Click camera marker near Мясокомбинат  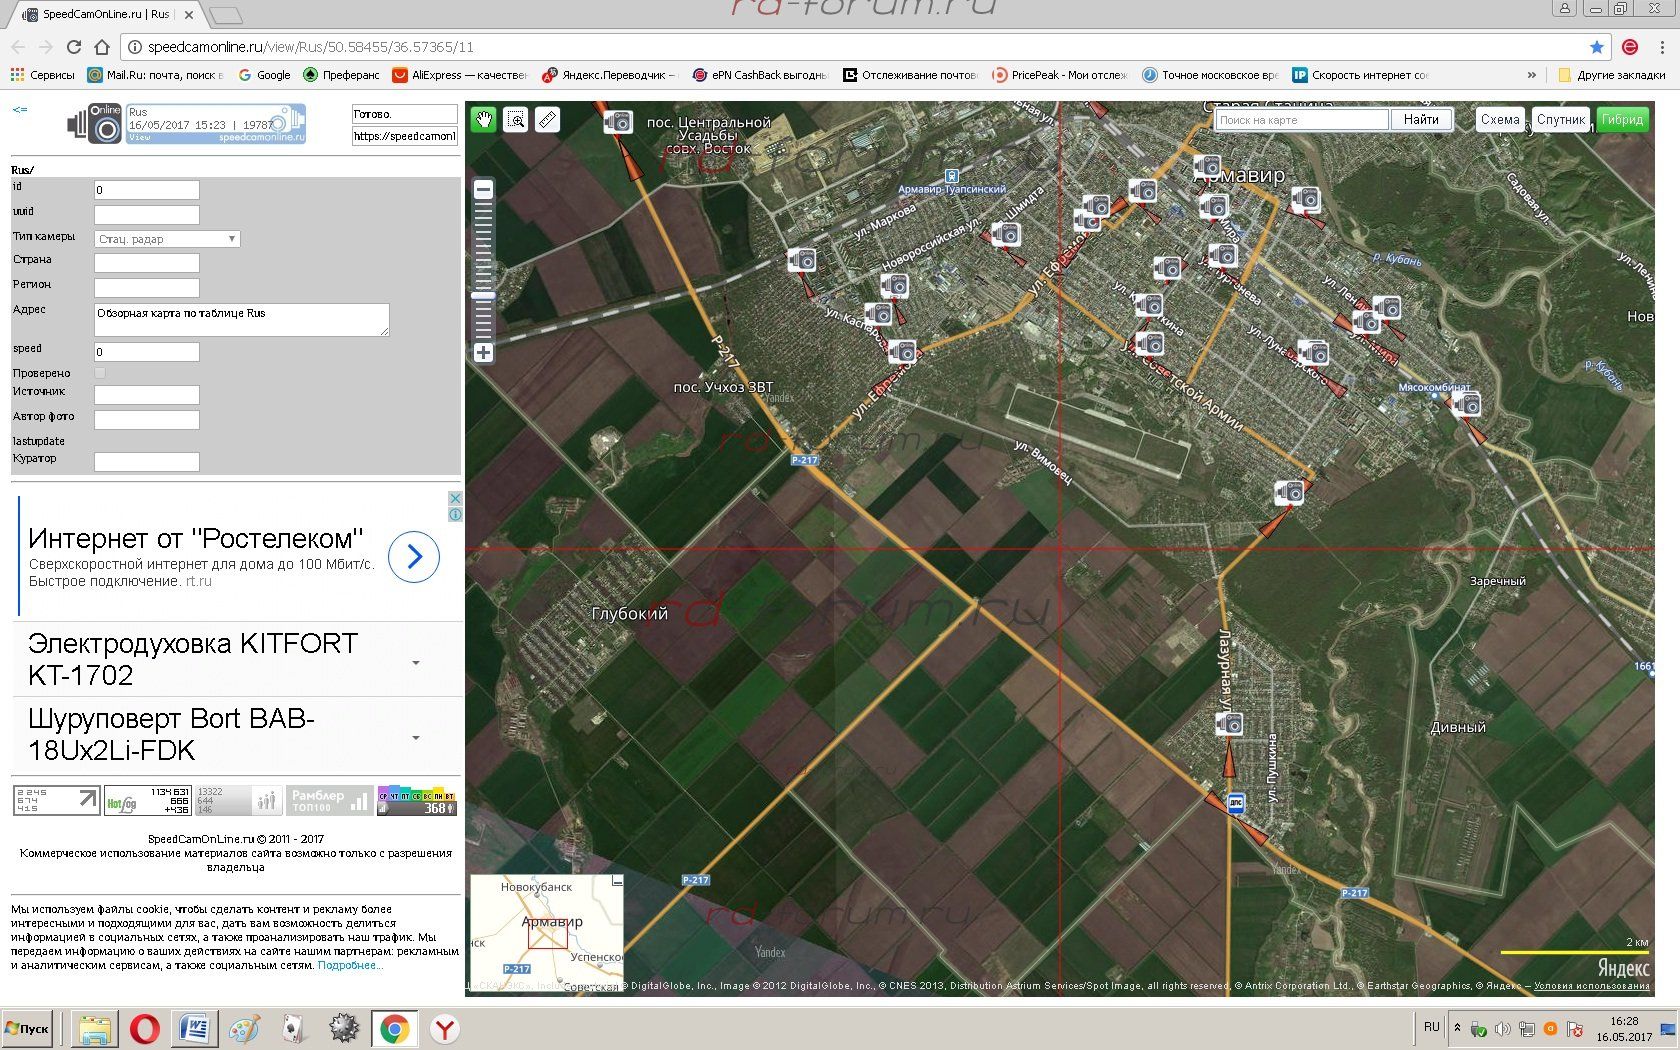coord(1466,404)
